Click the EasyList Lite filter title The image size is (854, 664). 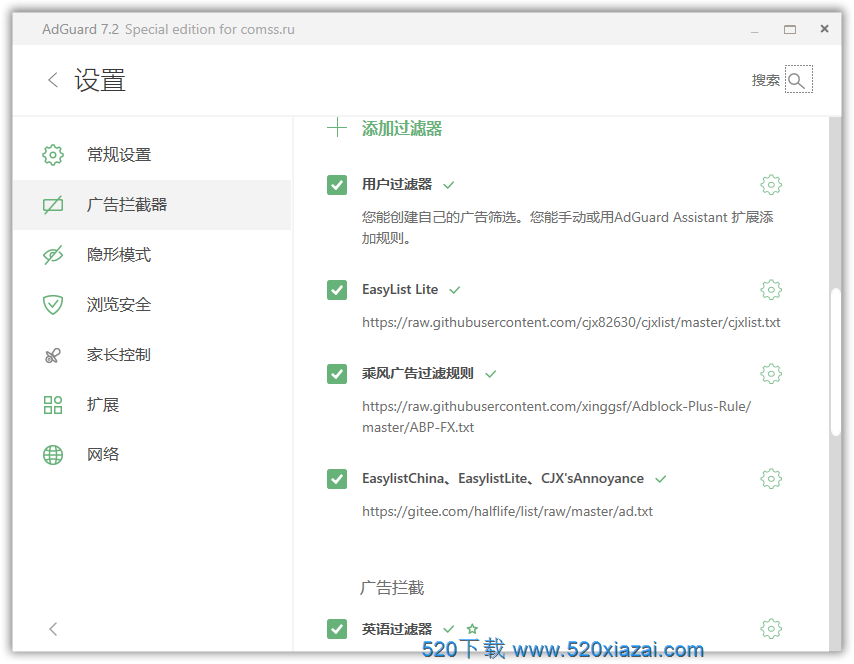[400, 290]
